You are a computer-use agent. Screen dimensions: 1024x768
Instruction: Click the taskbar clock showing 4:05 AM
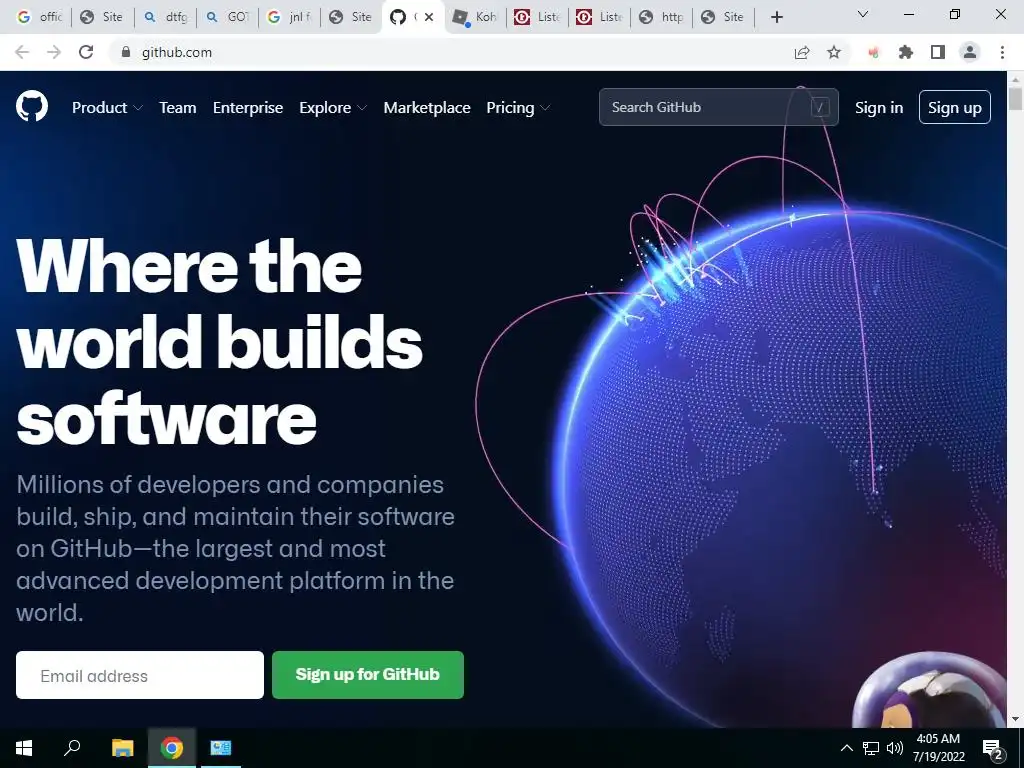[x=938, y=748]
